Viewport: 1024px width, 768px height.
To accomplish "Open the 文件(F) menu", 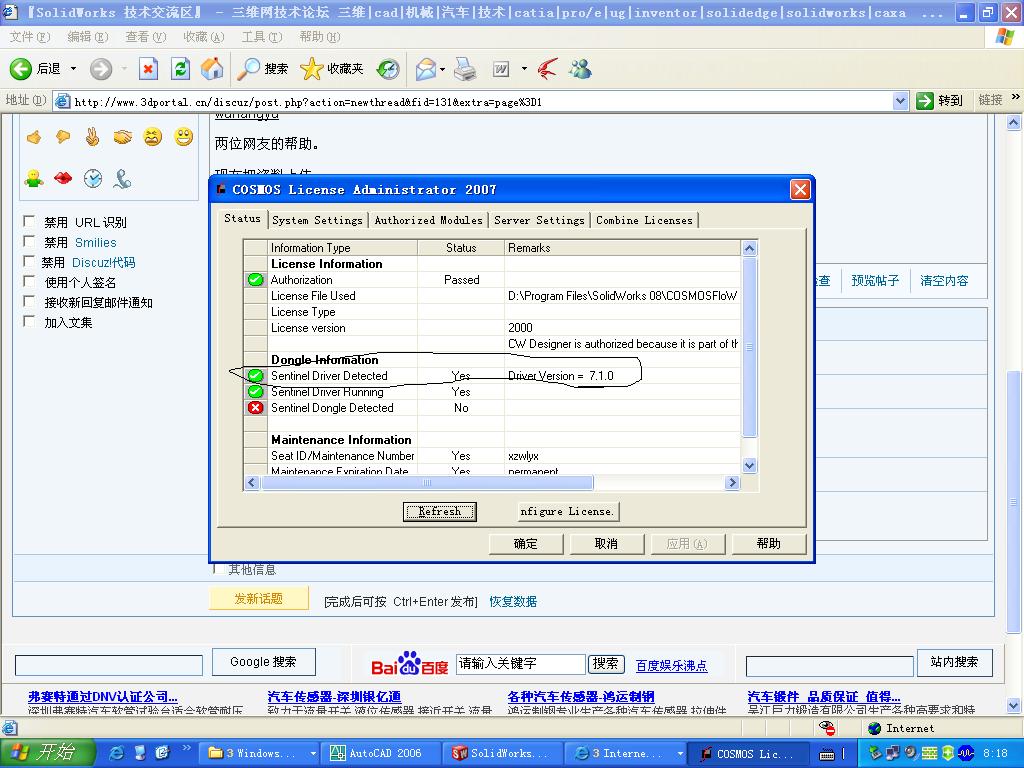I will coord(29,37).
